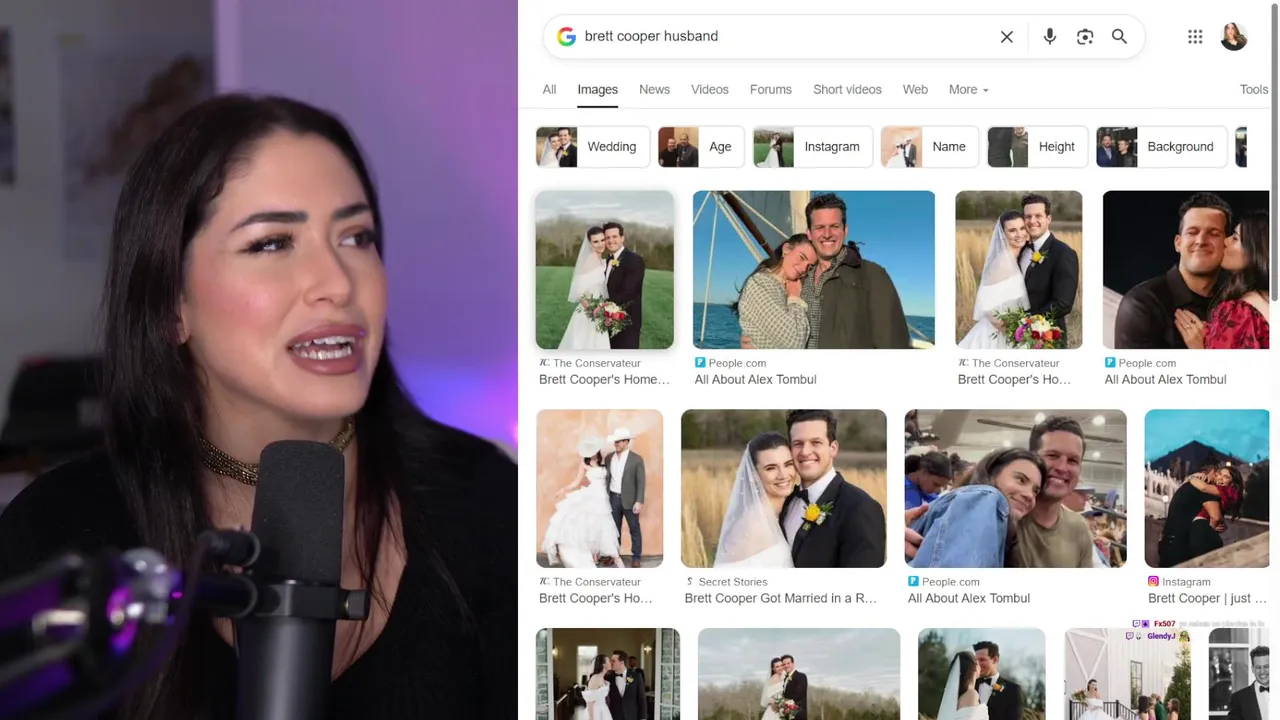Open the sailboat couple photo from People.com

pos(813,270)
